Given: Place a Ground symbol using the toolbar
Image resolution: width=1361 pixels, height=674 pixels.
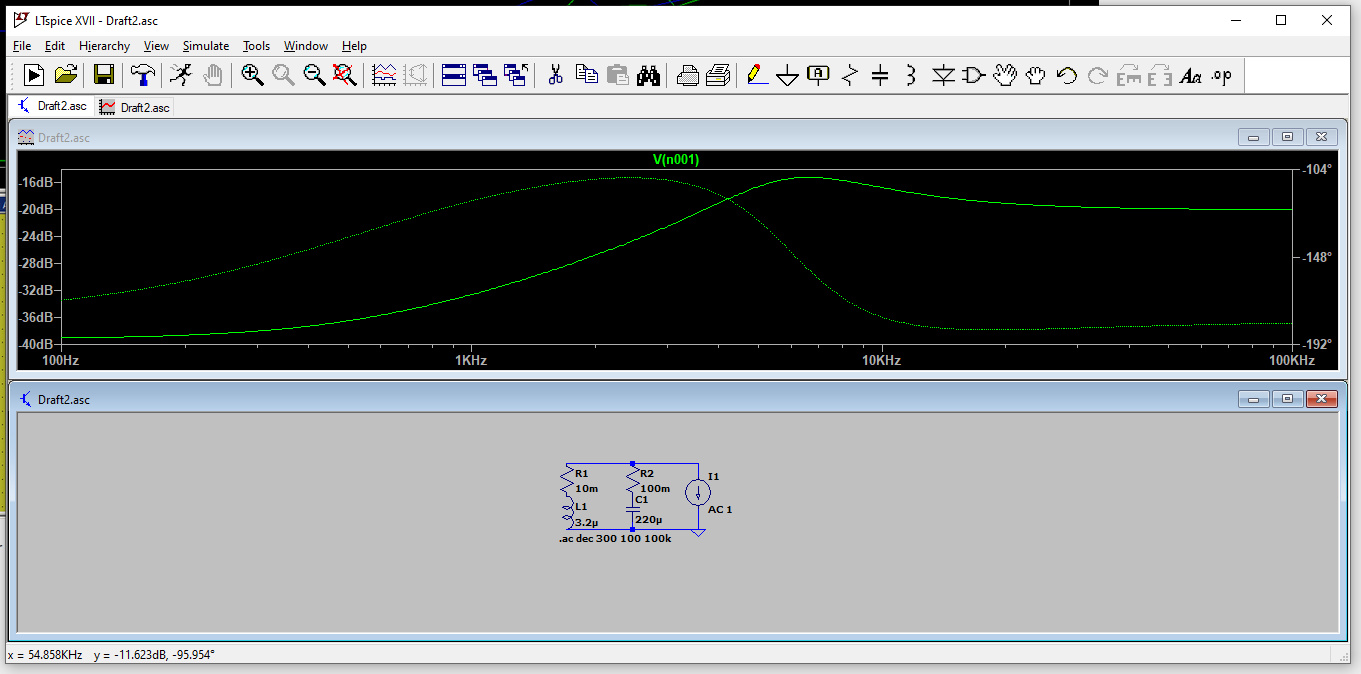Looking at the screenshot, I should (x=788, y=75).
